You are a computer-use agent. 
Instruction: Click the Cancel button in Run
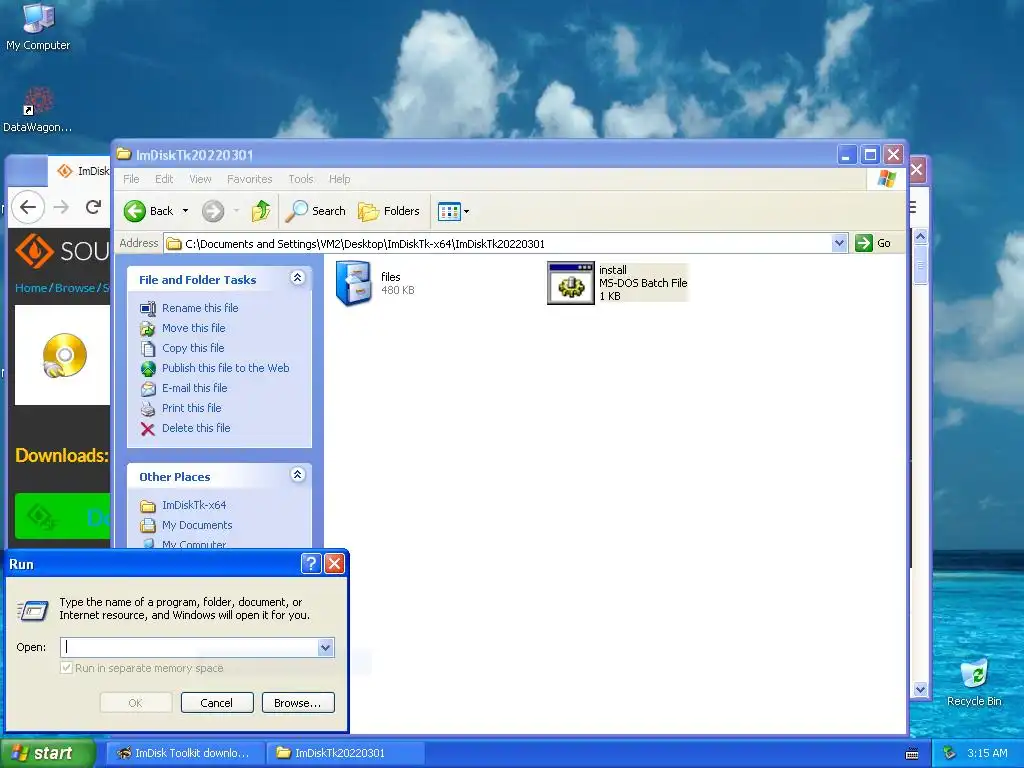(x=217, y=703)
